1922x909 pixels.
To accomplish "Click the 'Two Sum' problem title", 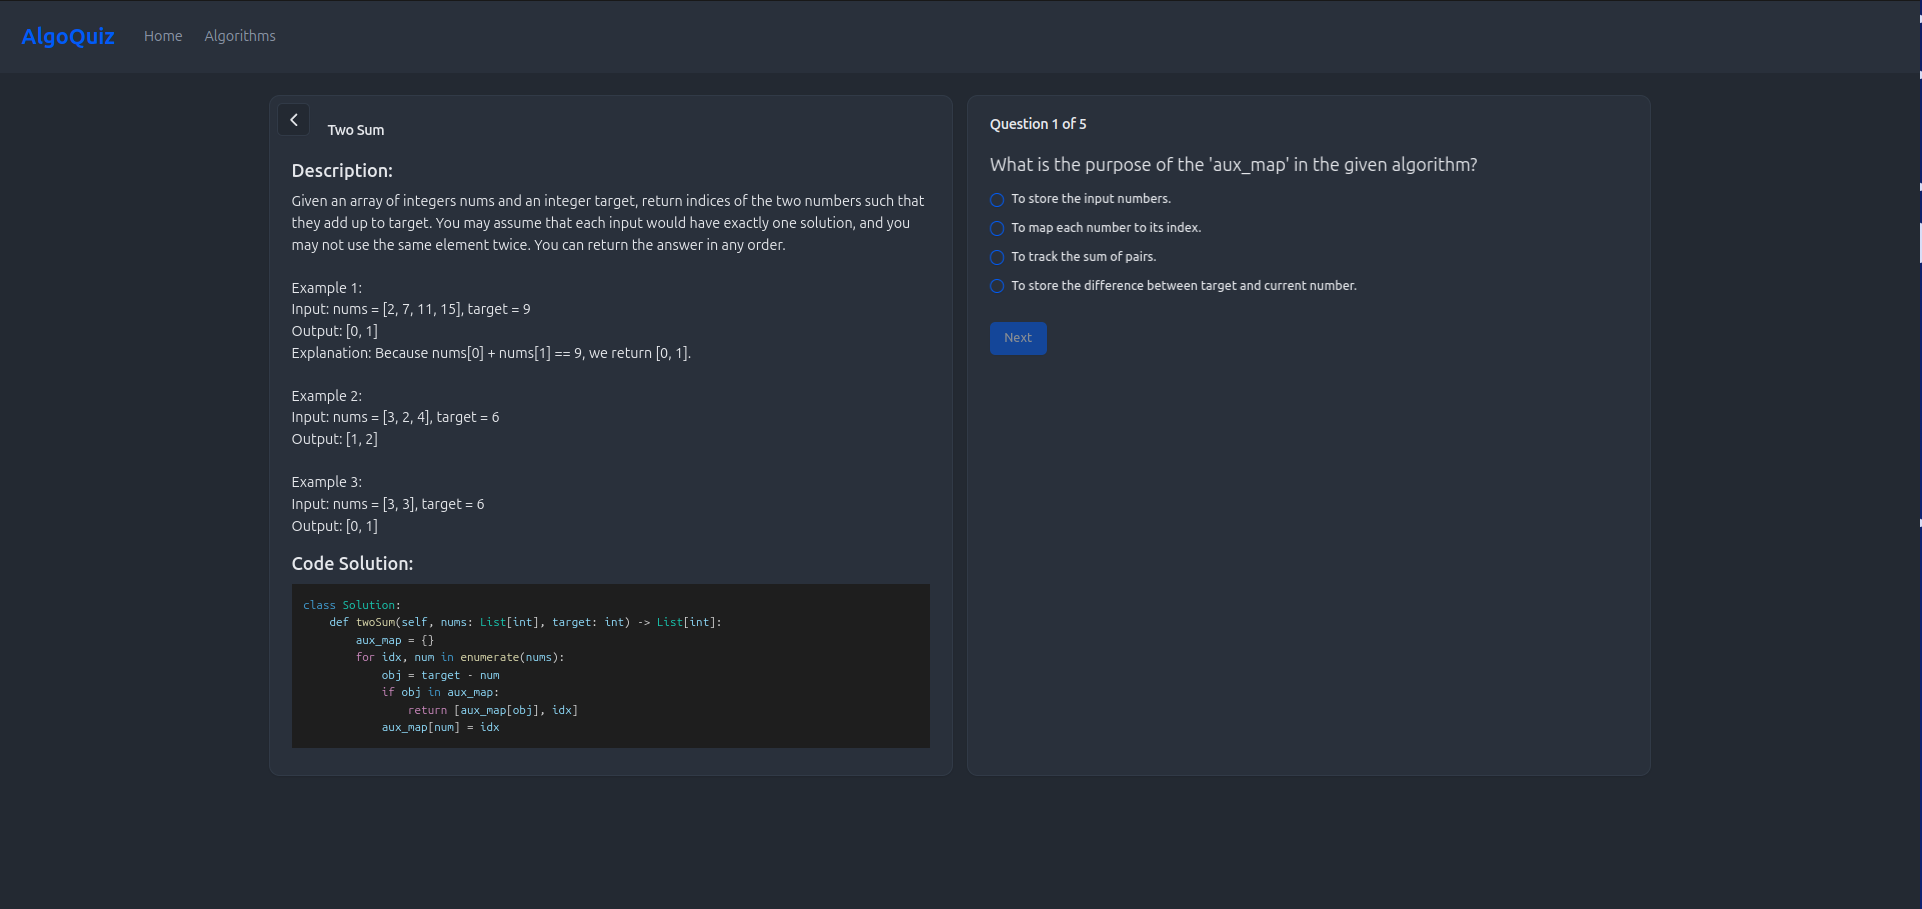I will [356, 130].
